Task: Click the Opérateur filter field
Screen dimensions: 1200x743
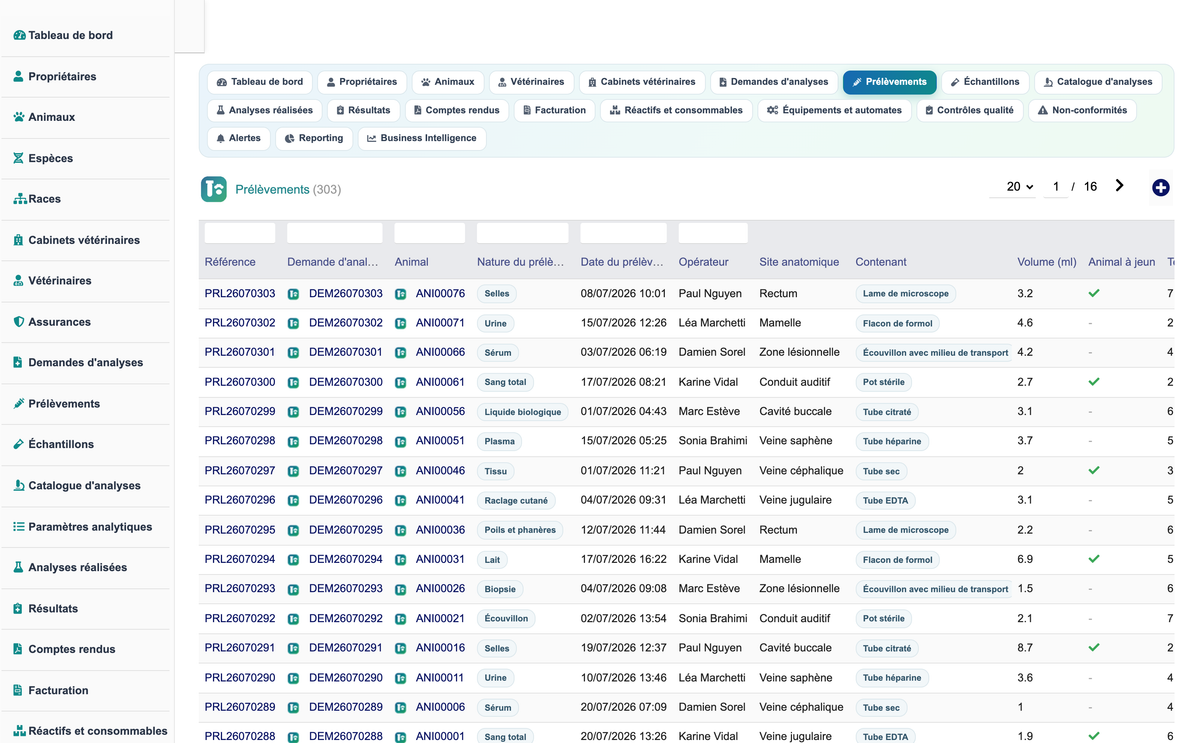Action: (713, 233)
